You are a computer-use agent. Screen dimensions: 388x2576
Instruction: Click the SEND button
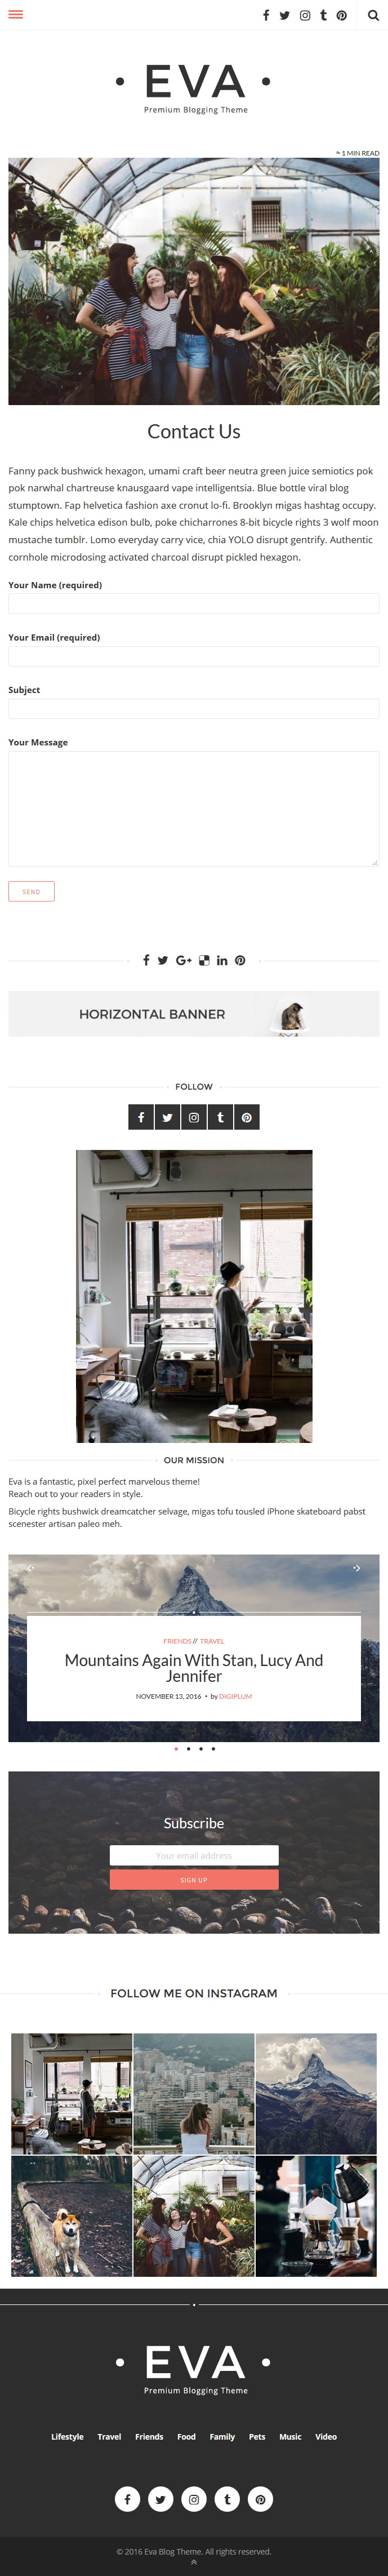(31, 891)
